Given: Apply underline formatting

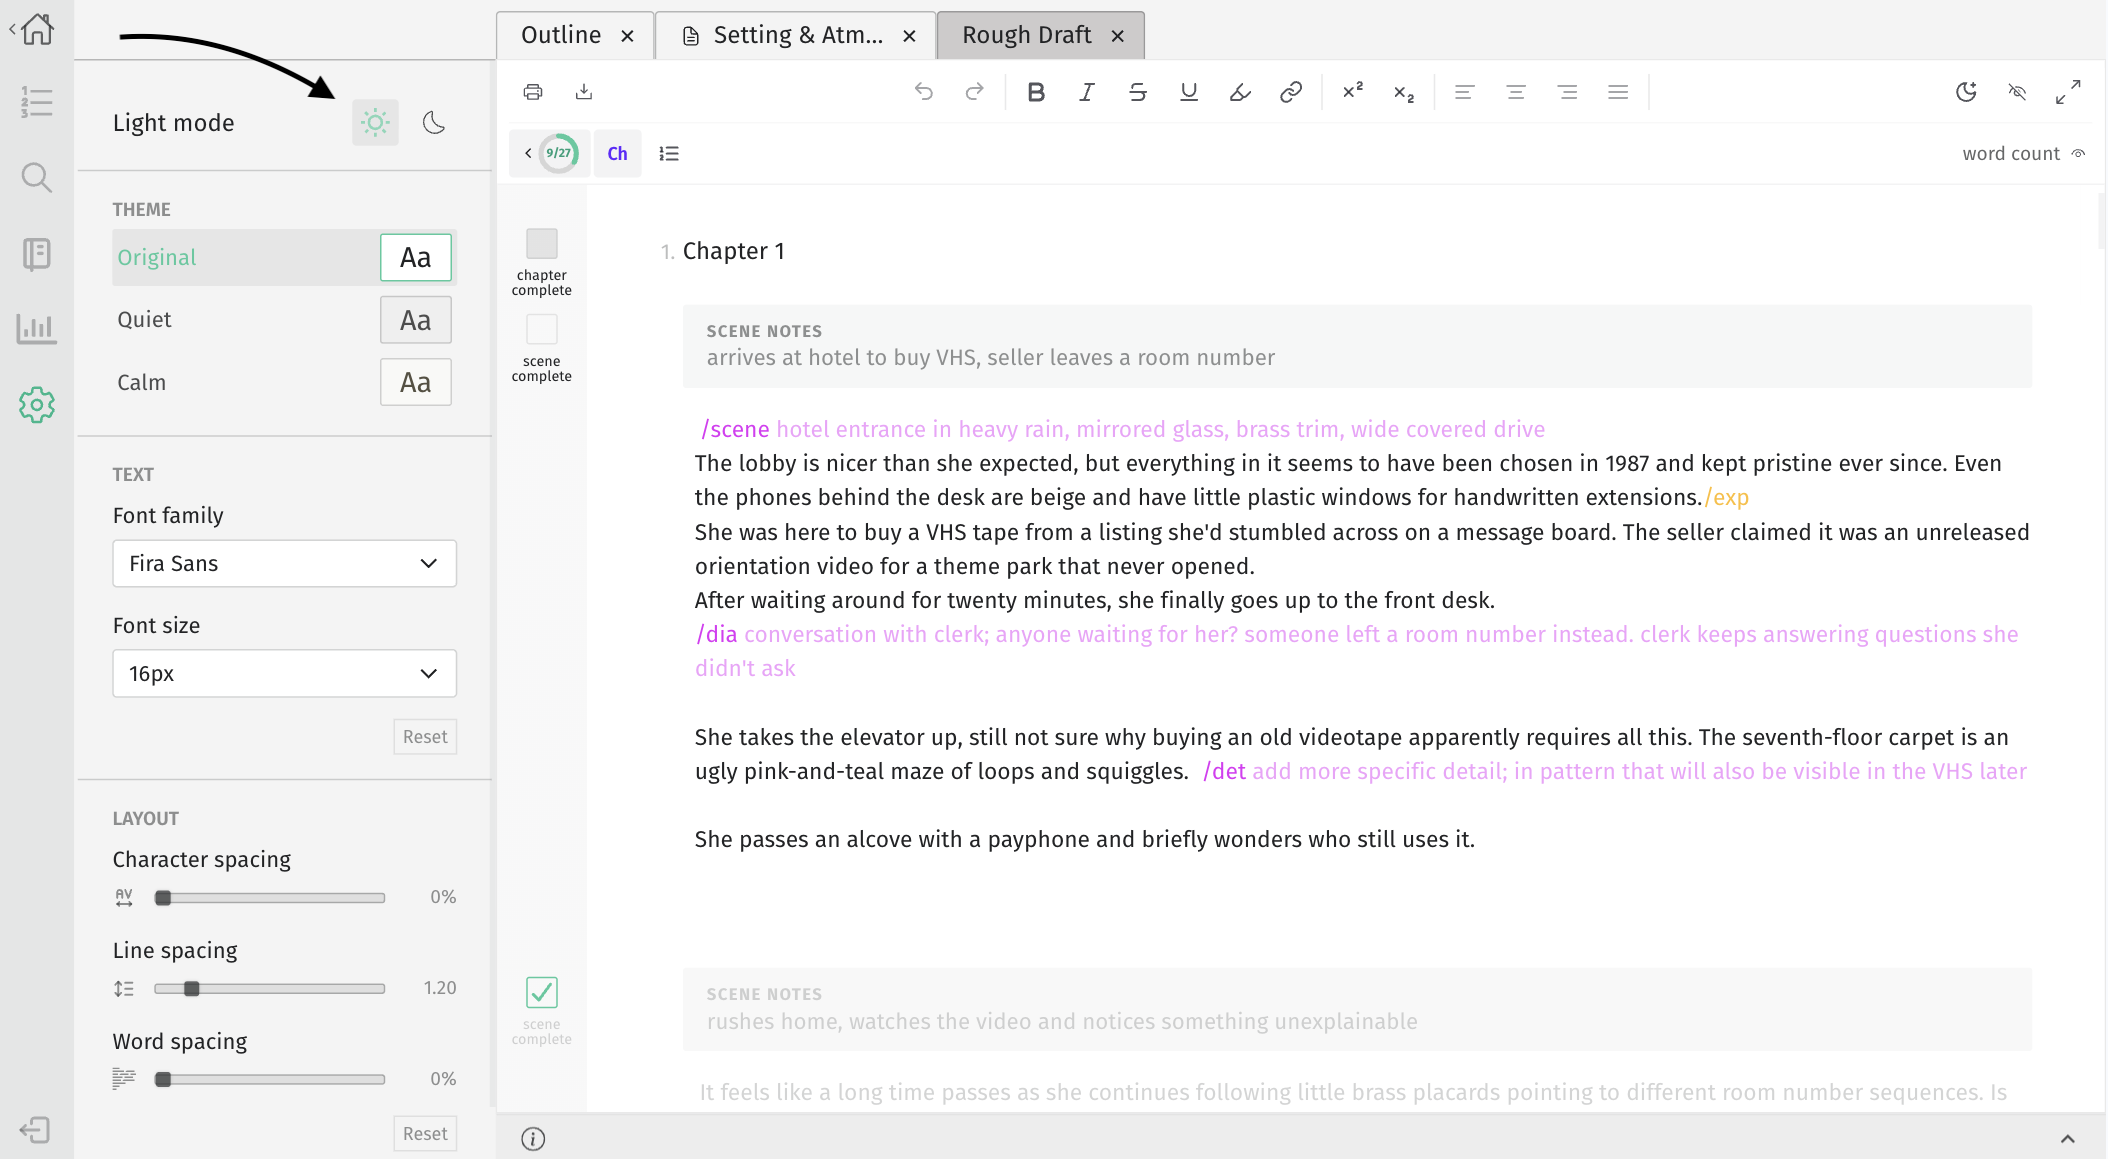Looking at the screenshot, I should tap(1189, 92).
